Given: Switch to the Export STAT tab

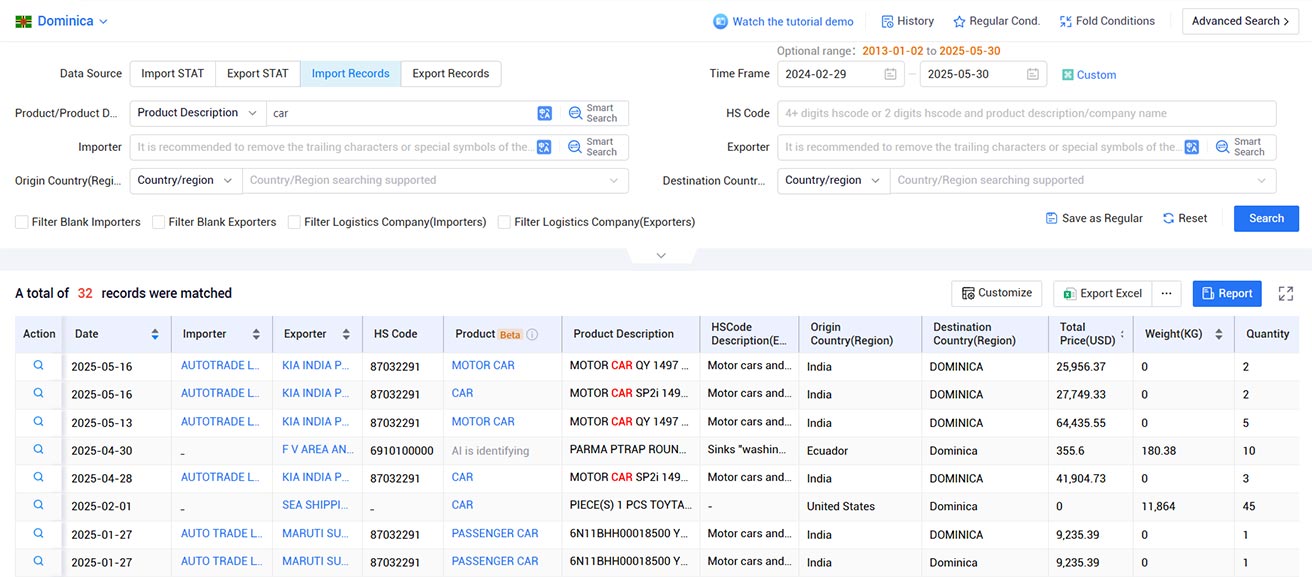Looking at the screenshot, I should [257, 73].
